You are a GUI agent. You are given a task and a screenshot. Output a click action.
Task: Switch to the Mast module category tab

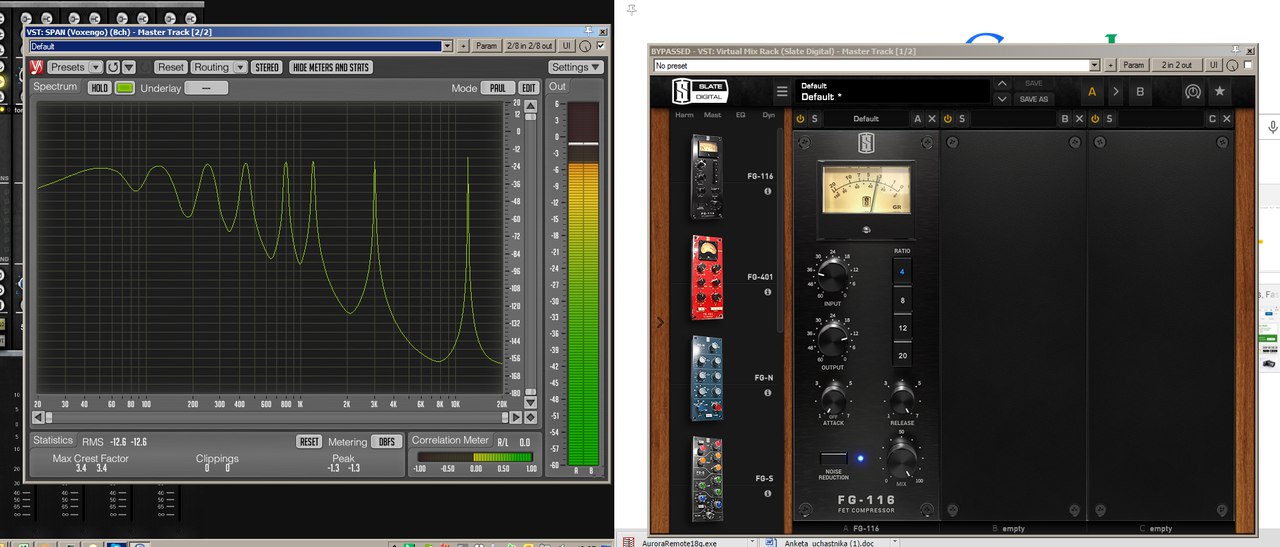[x=712, y=115]
